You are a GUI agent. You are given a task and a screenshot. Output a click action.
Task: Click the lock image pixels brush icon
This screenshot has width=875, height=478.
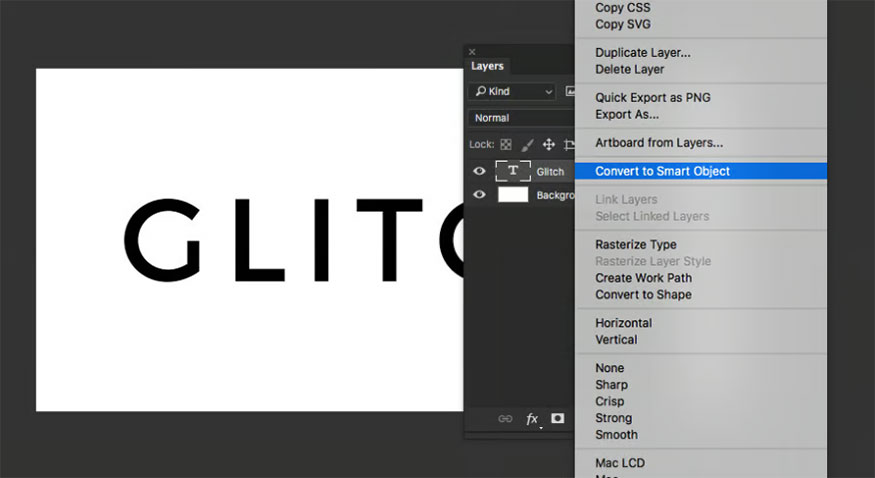coord(527,145)
